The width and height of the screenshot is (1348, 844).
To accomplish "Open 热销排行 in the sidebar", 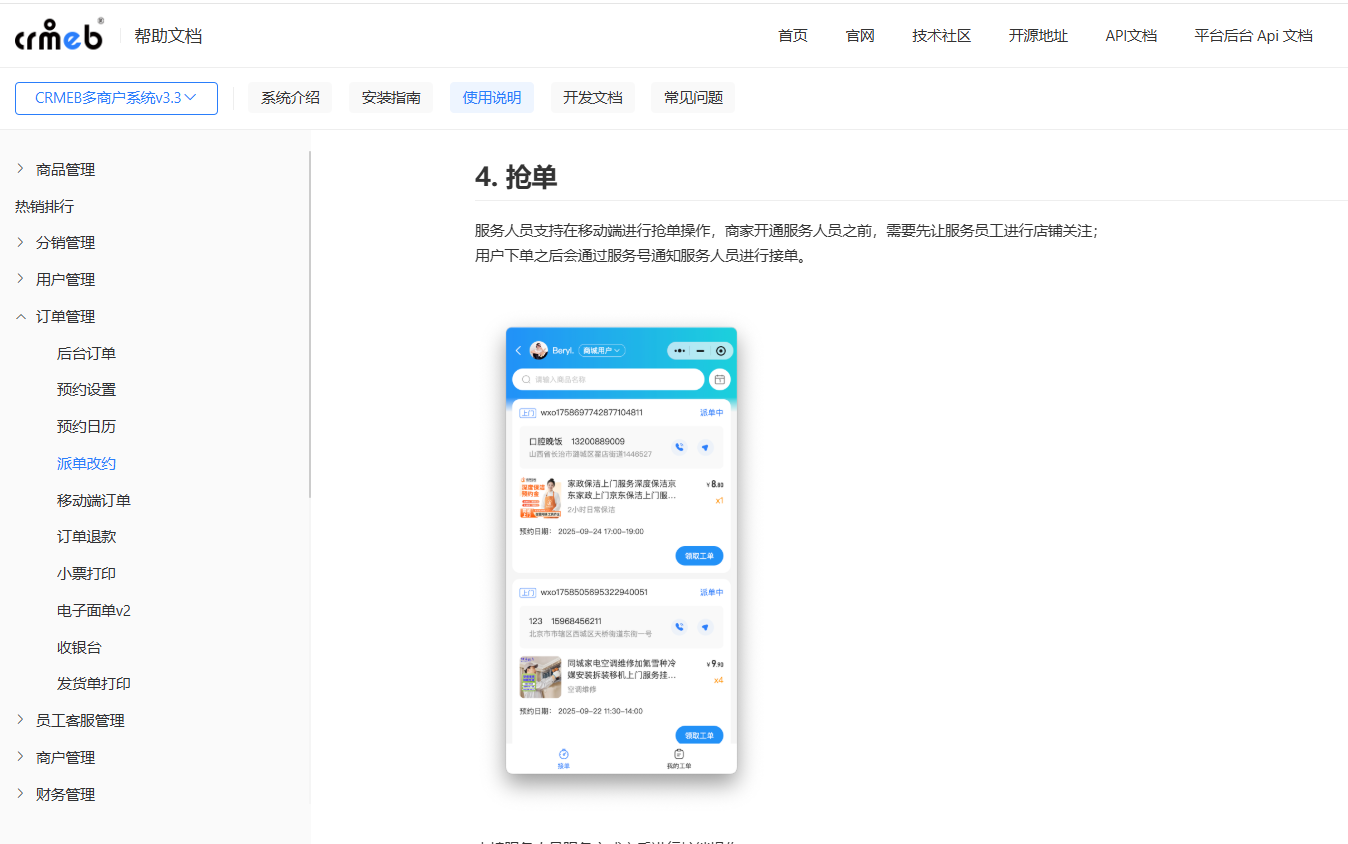I will click(x=44, y=207).
